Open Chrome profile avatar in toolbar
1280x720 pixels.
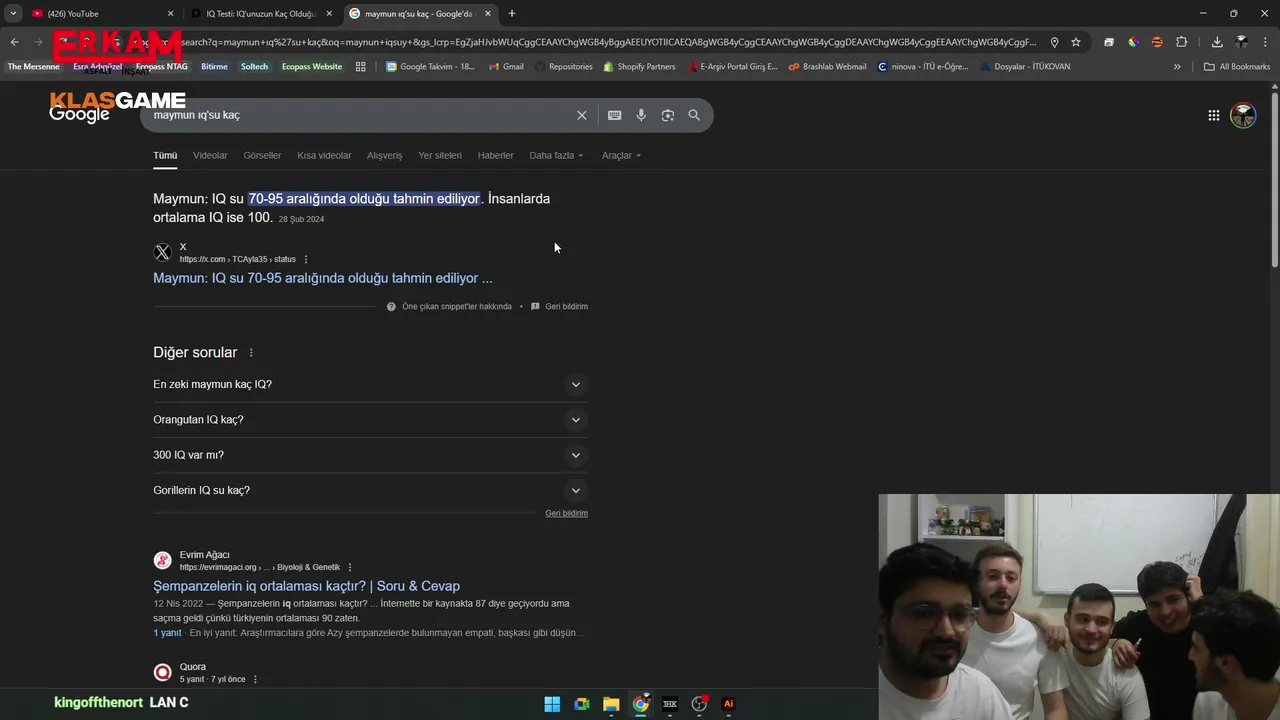[x=1241, y=42]
